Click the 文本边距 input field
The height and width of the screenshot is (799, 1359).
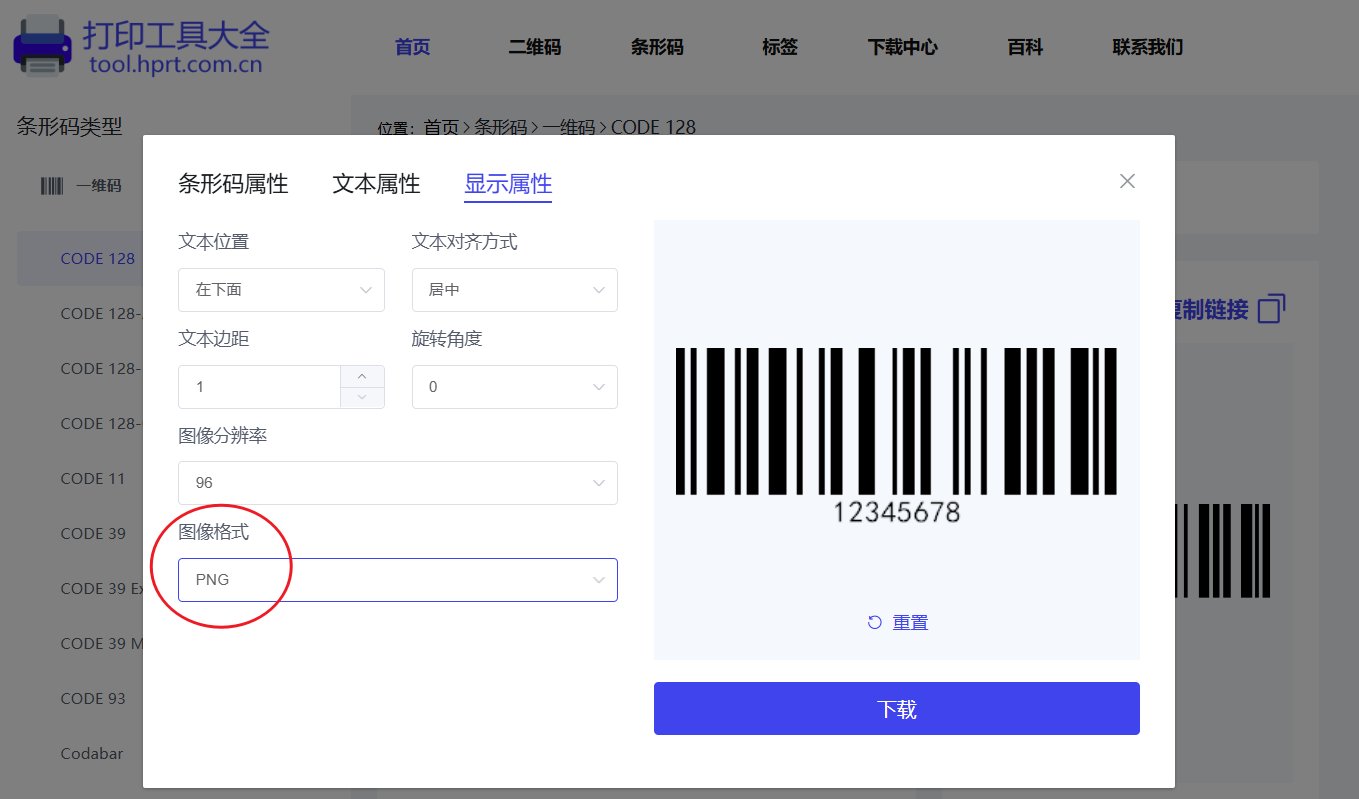point(260,387)
